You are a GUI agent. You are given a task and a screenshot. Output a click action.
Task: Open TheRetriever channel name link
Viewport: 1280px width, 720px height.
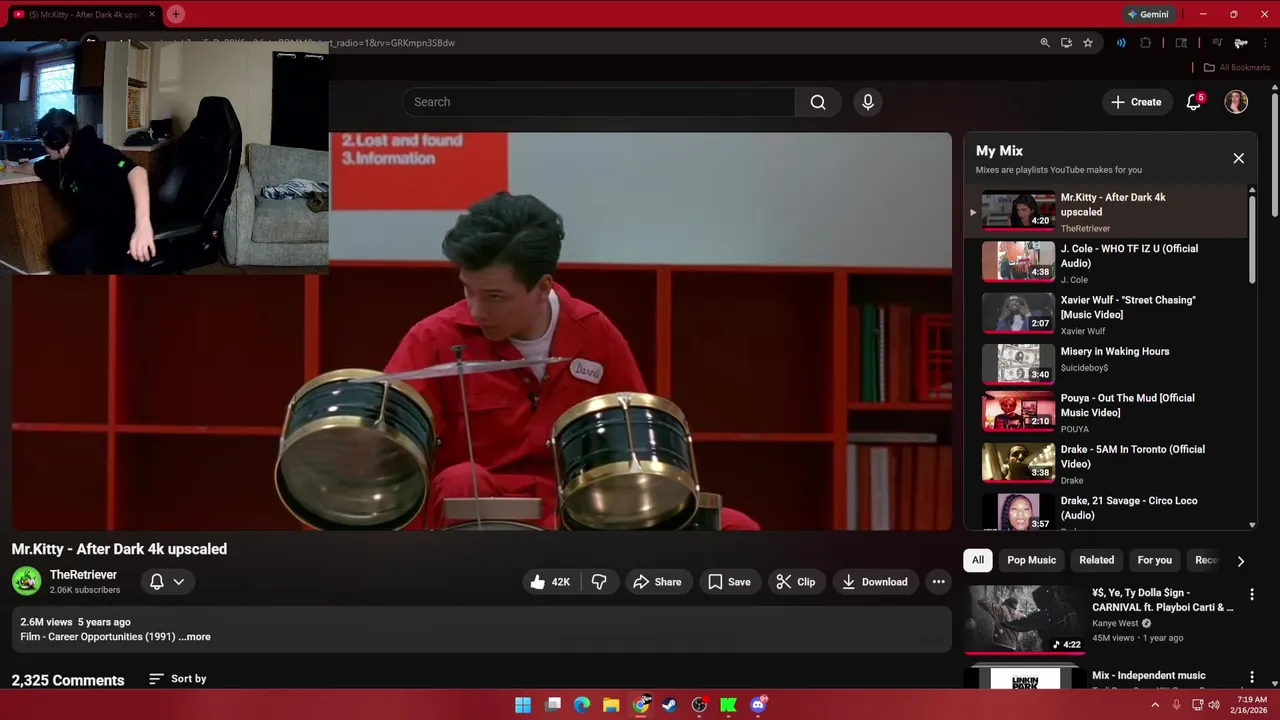[x=83, y=575]
